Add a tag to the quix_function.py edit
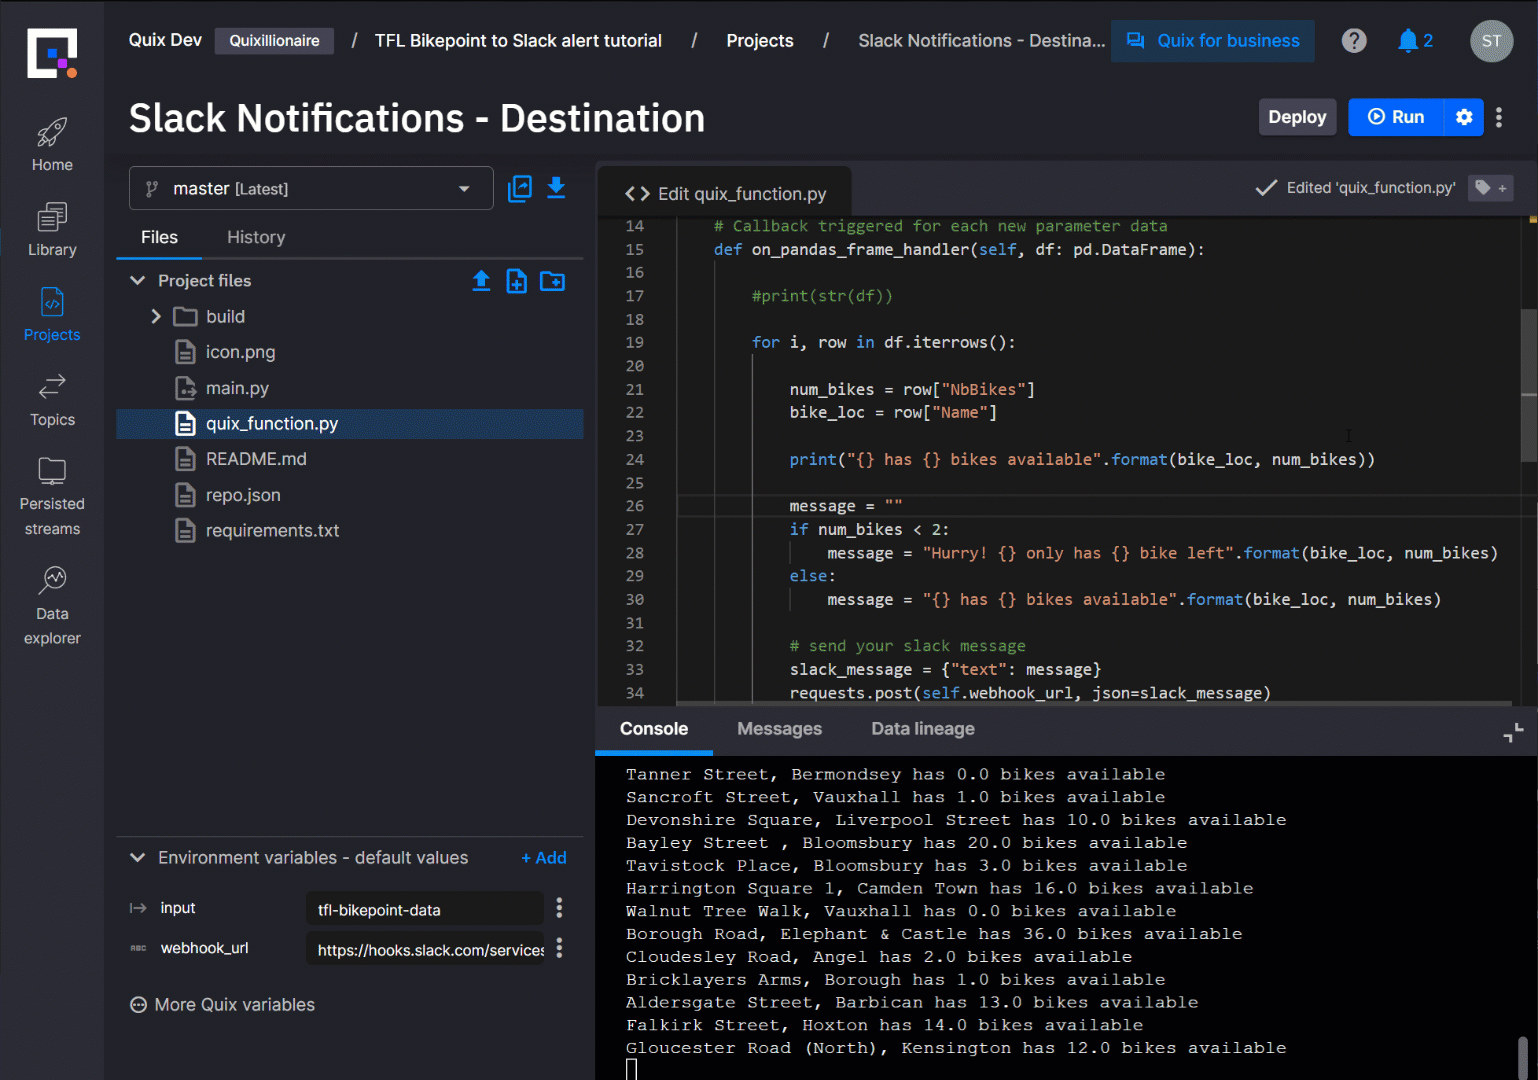Image resolution: width=1538 pixels, height=1080 pixels. 1491,188
